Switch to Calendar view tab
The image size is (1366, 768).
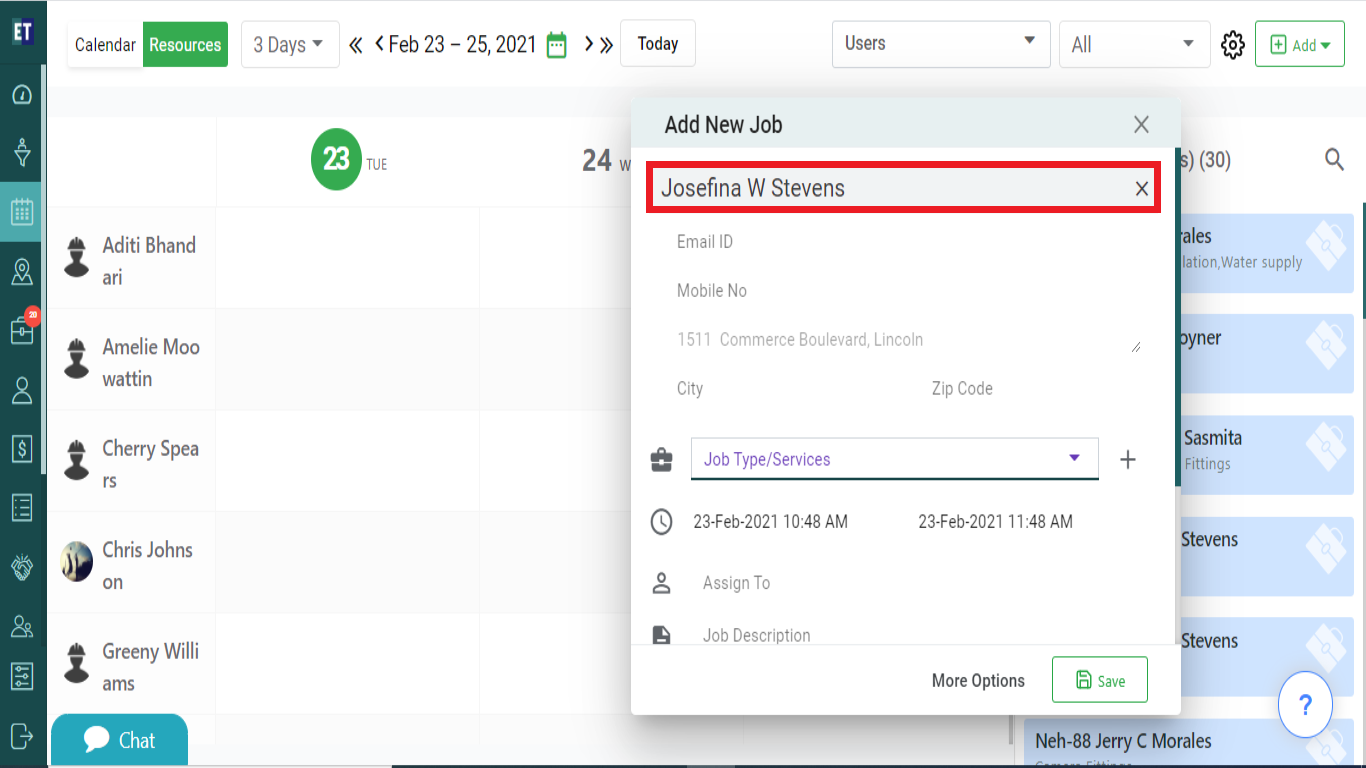105,45
